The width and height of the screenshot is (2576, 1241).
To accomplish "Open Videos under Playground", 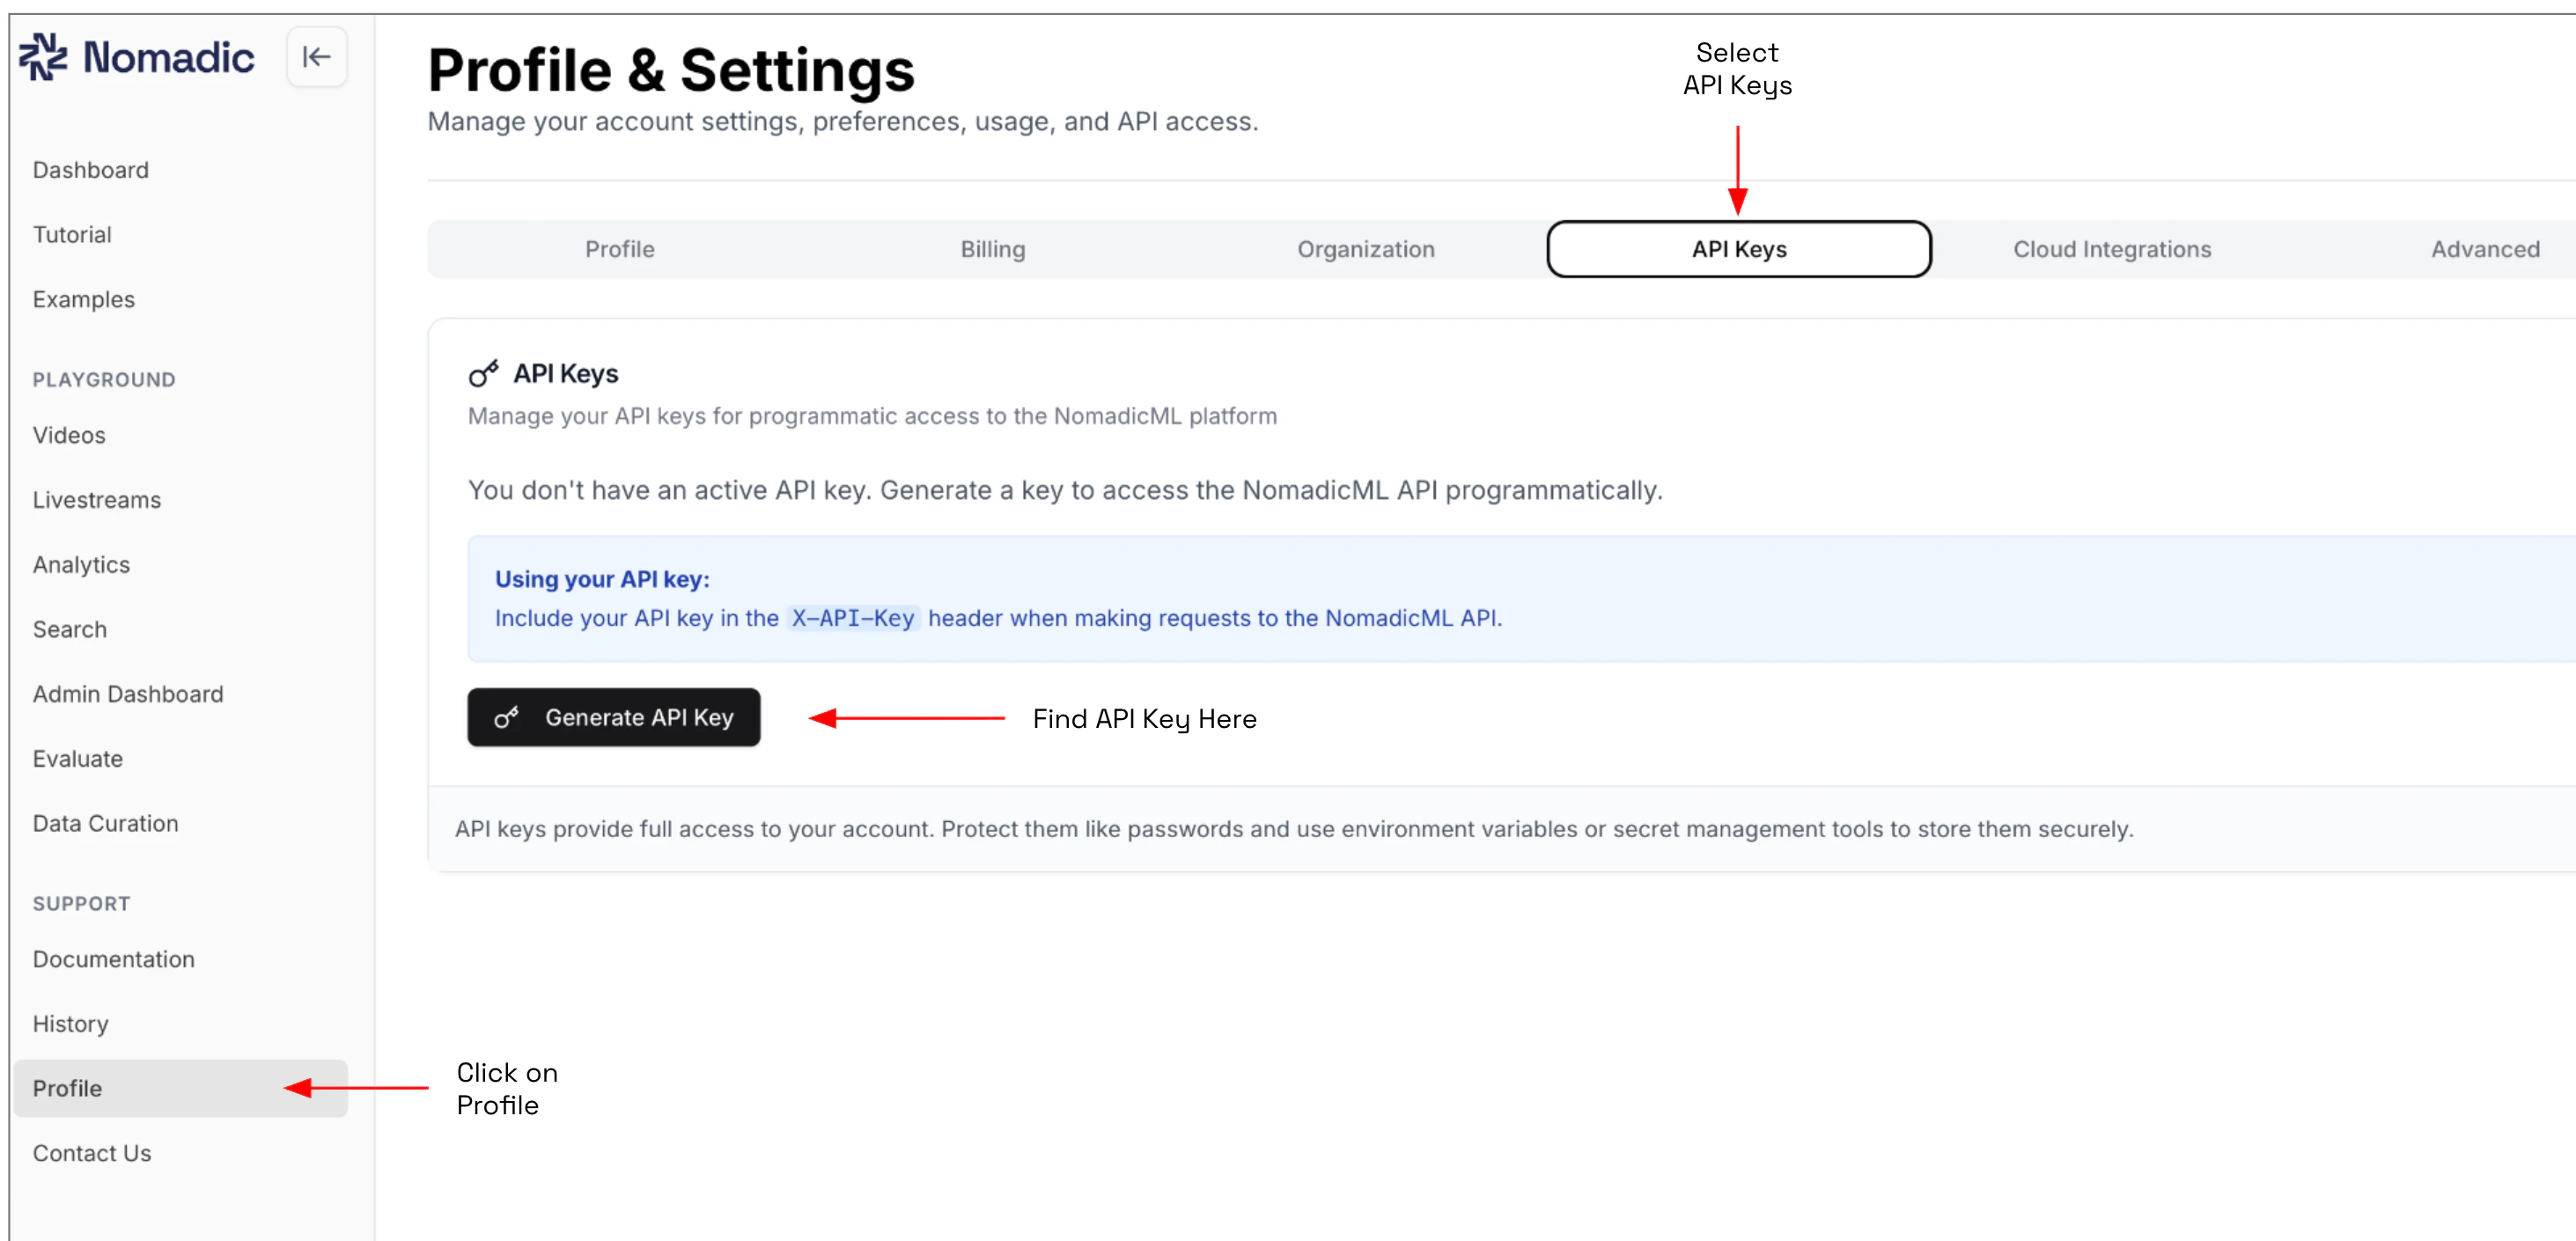I will [69, 436].
